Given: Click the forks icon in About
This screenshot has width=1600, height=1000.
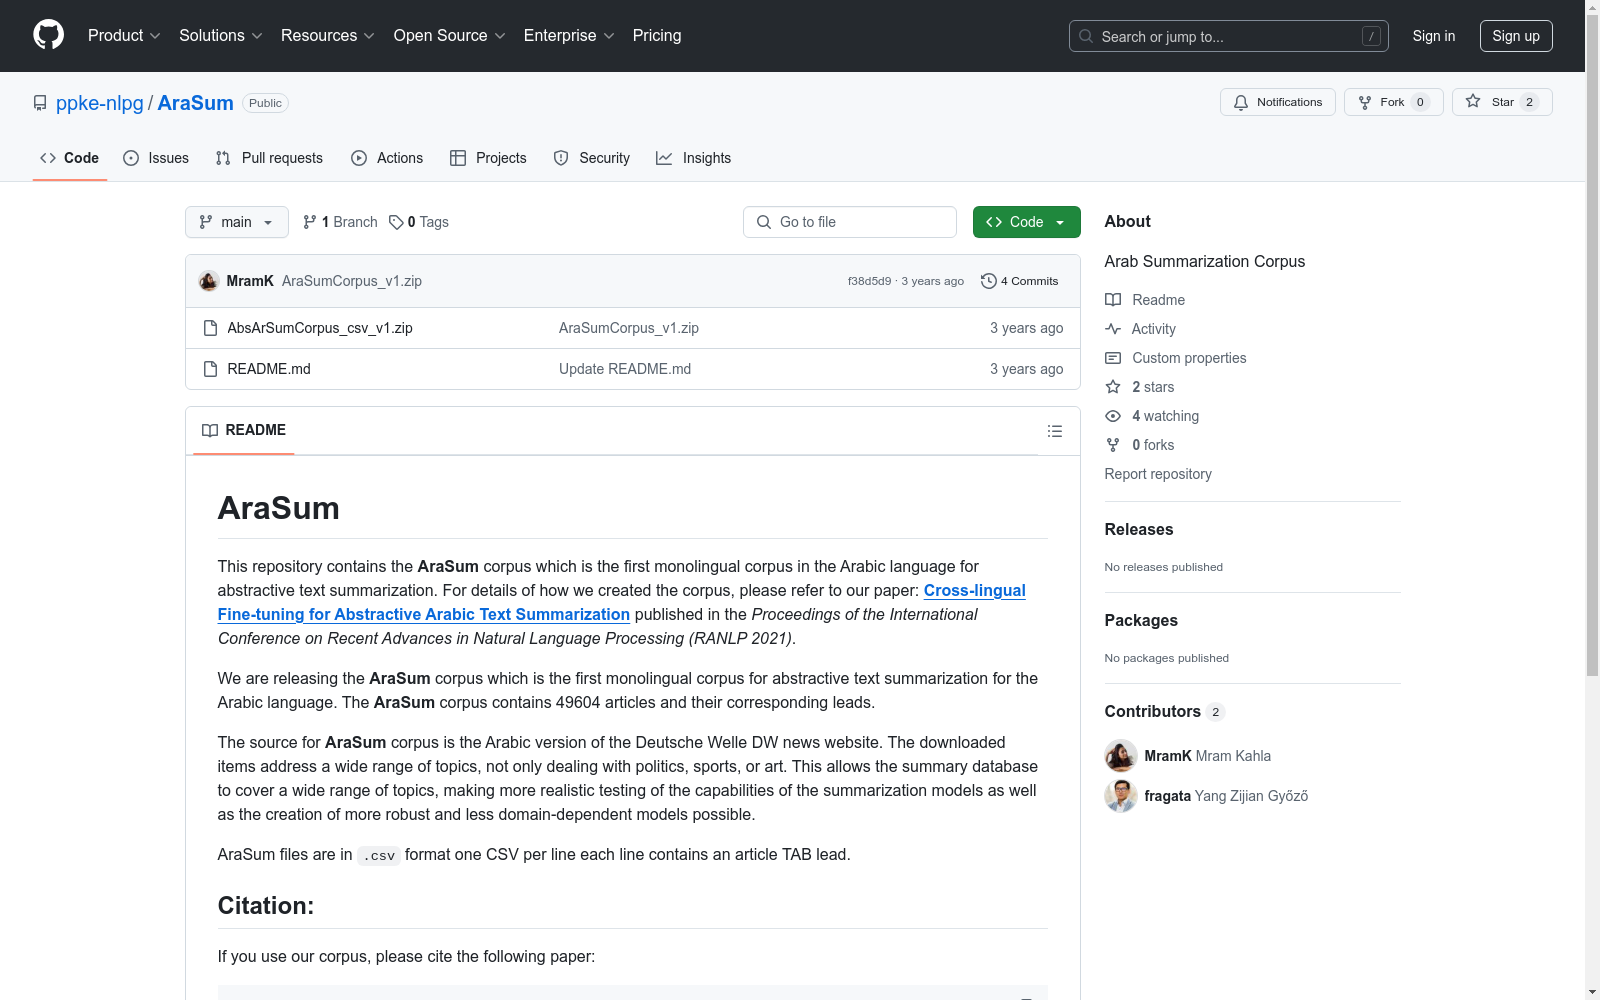Looking at the screenshot, I should click(x=1113, y=445).
